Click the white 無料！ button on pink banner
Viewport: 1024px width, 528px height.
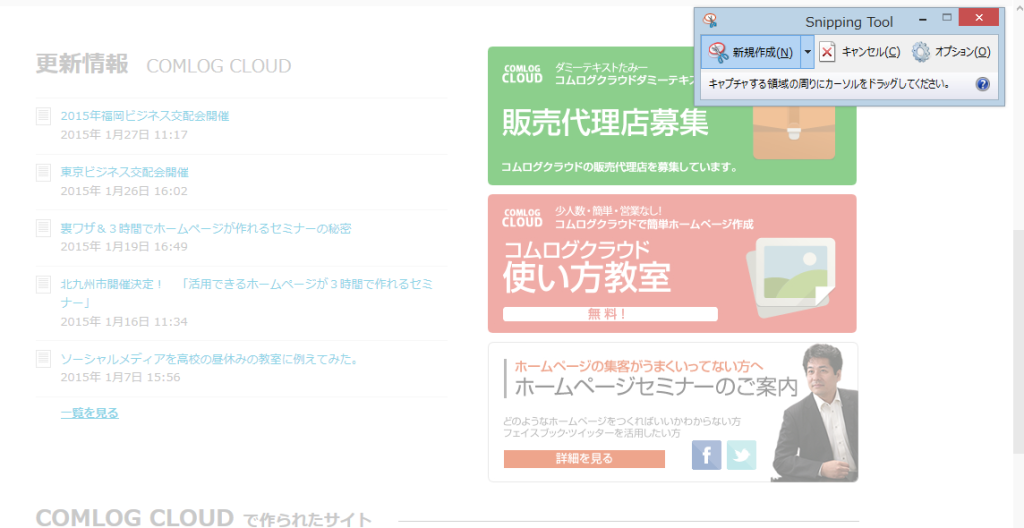(x=609, y=314)
